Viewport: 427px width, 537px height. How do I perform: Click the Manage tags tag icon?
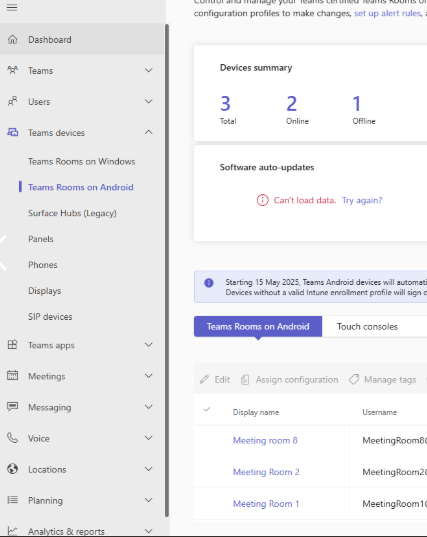coord(354,379)
